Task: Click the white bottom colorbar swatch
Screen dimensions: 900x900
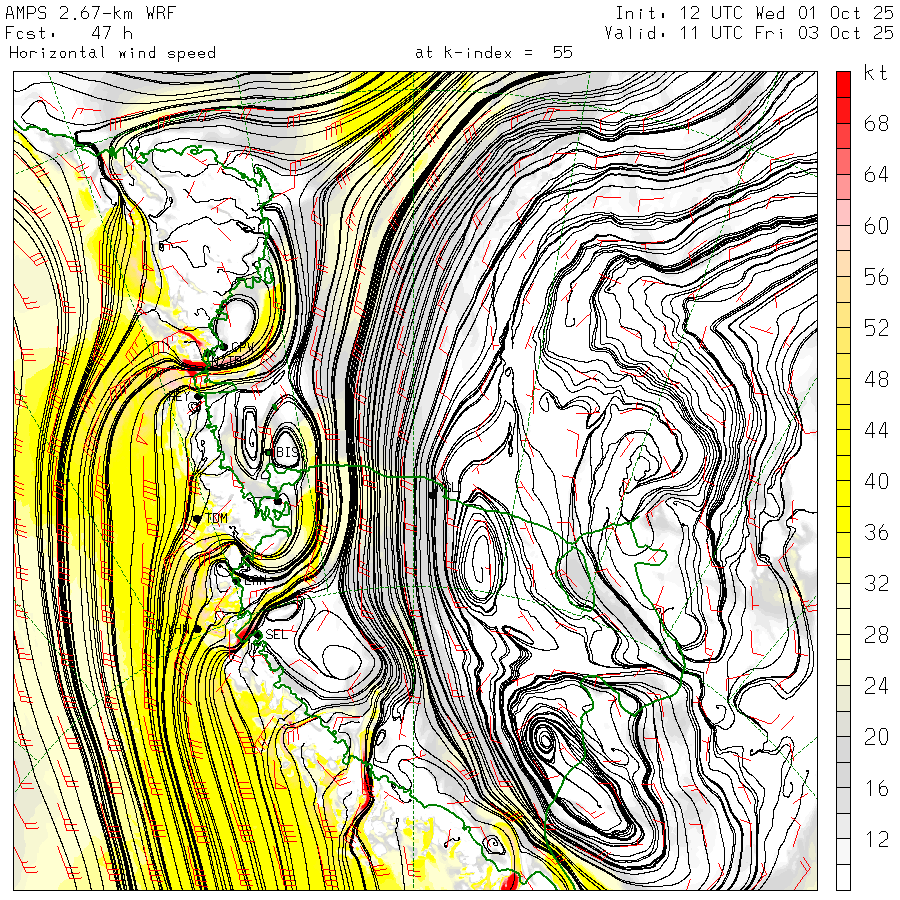Action: click(x=843, y=877)
